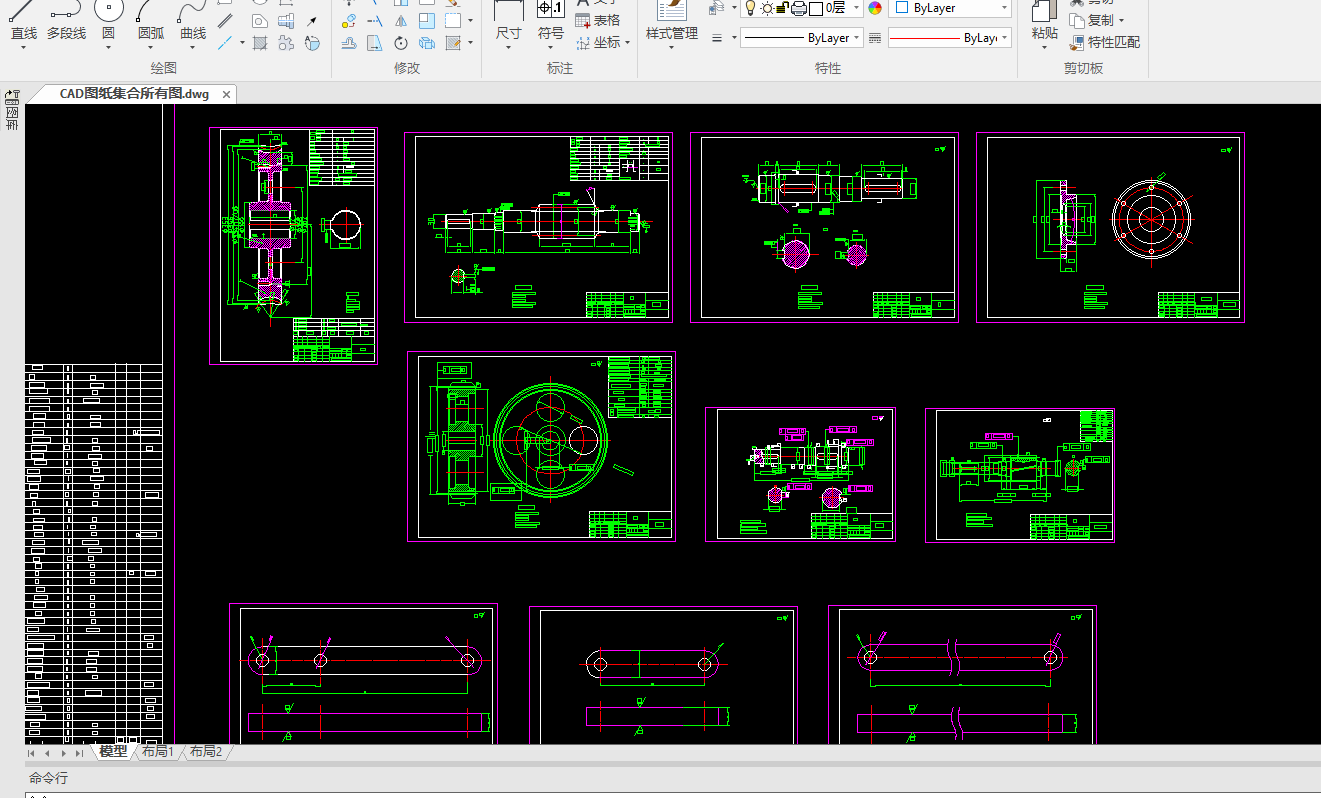Screen dimensions: 1321x798
Task: Close the CAD图纸集合所有图.dwg tab
Action: pos(226,94)
